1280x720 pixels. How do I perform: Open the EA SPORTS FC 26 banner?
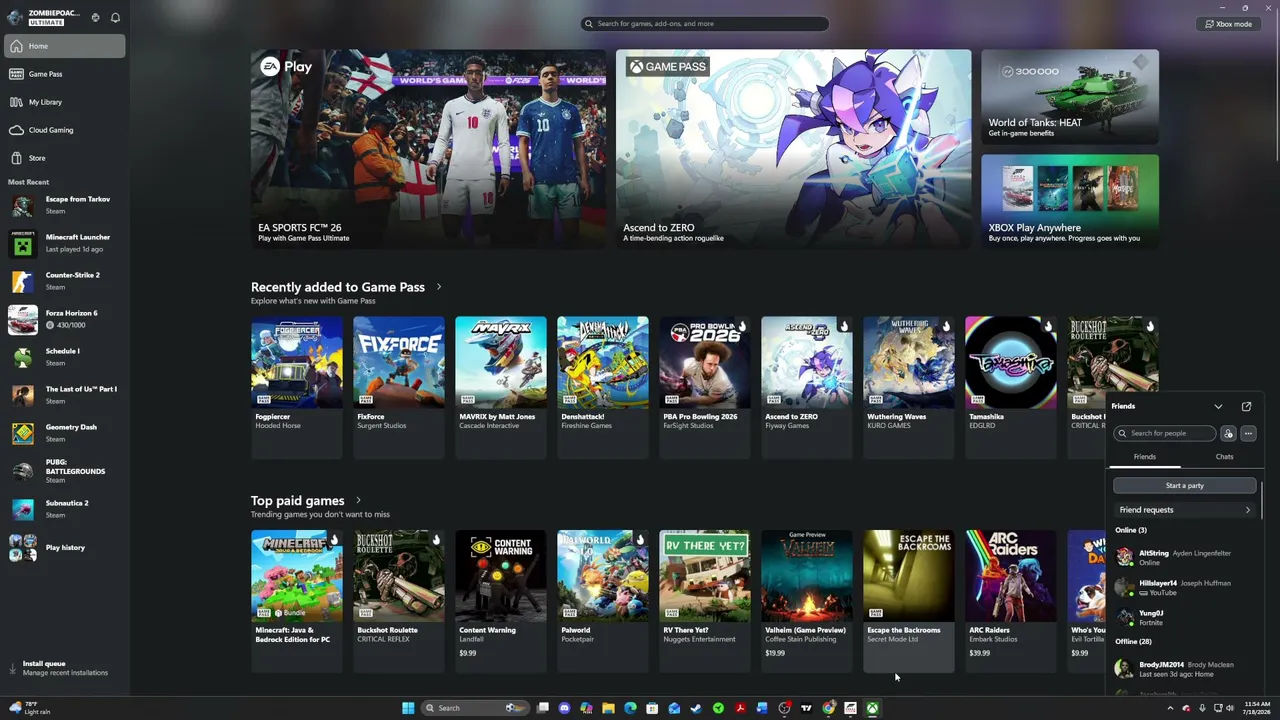pyautogui.click(x=428, y=148)
